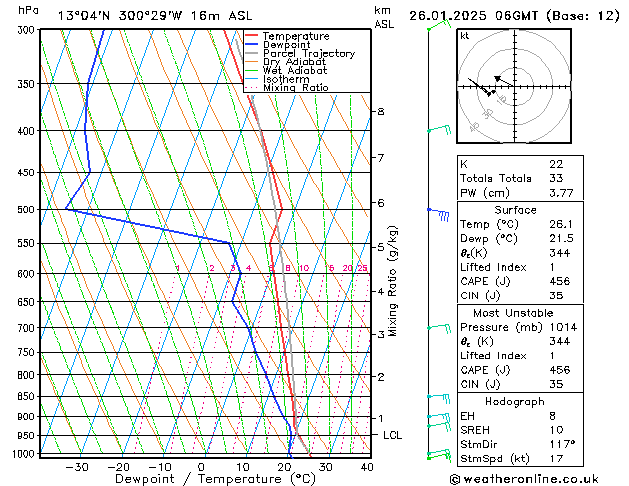This screenshot has width=629, height=486.
Task: Click the SREH value 10
Action: [556, 430]
